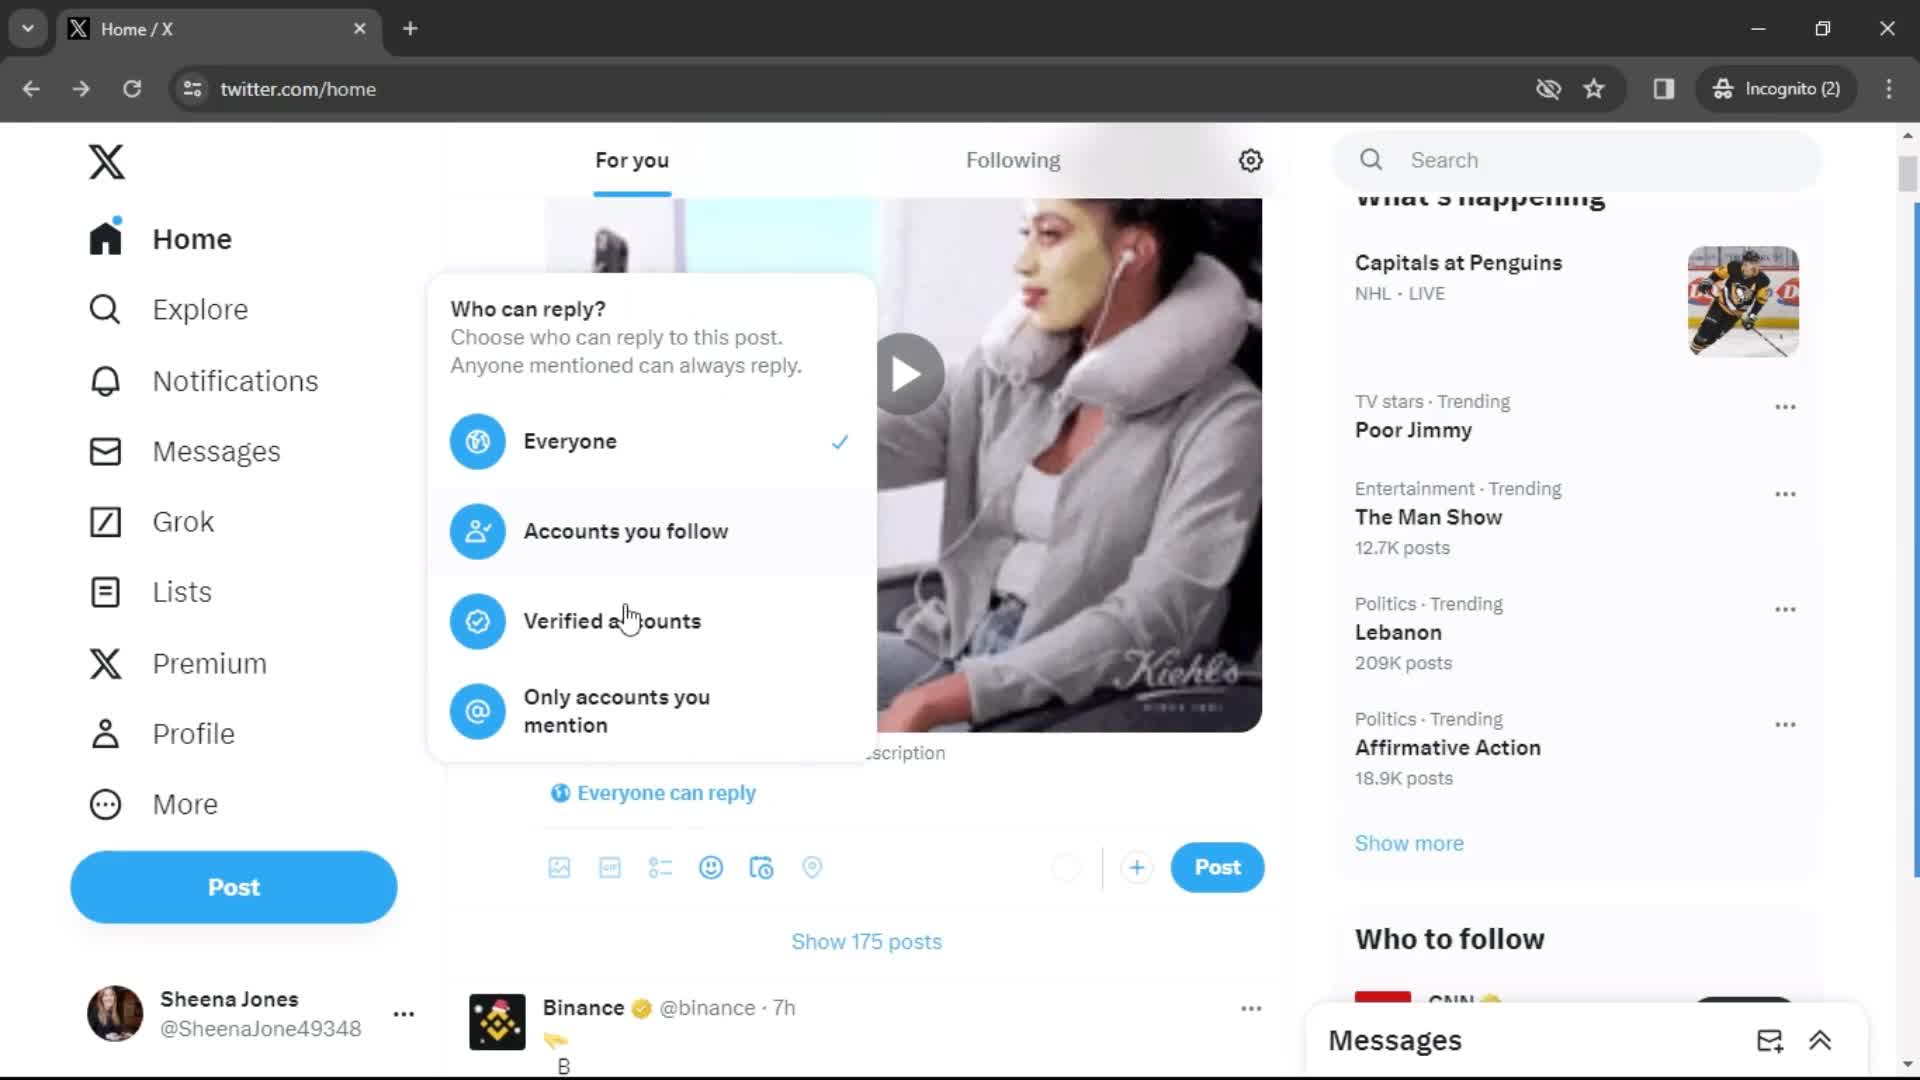Select Everyone reply option checkmark

point(839,440)
